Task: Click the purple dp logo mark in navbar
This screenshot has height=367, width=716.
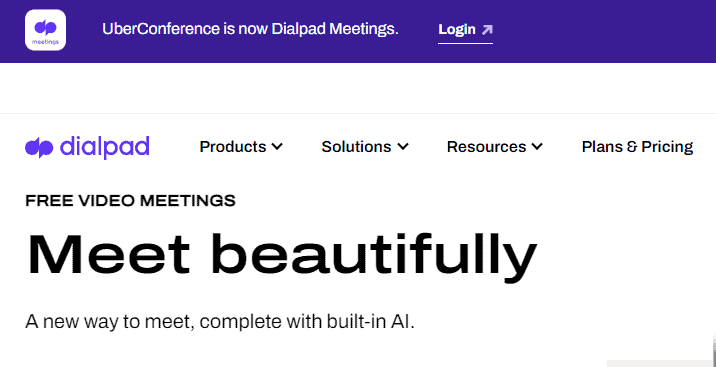Action: tap(40, 147)
